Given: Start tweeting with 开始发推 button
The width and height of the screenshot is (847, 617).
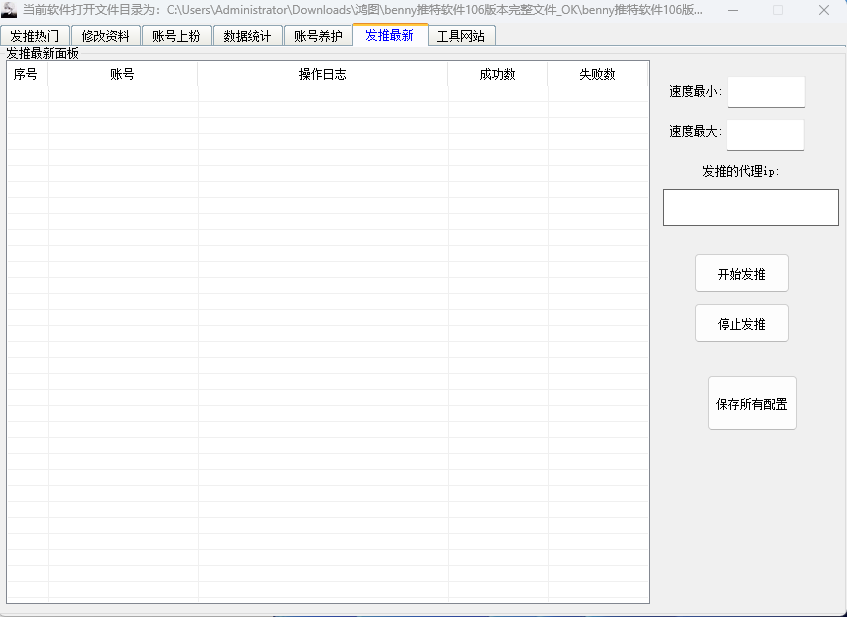Looking at the screenshot, I should click(742, 273).
